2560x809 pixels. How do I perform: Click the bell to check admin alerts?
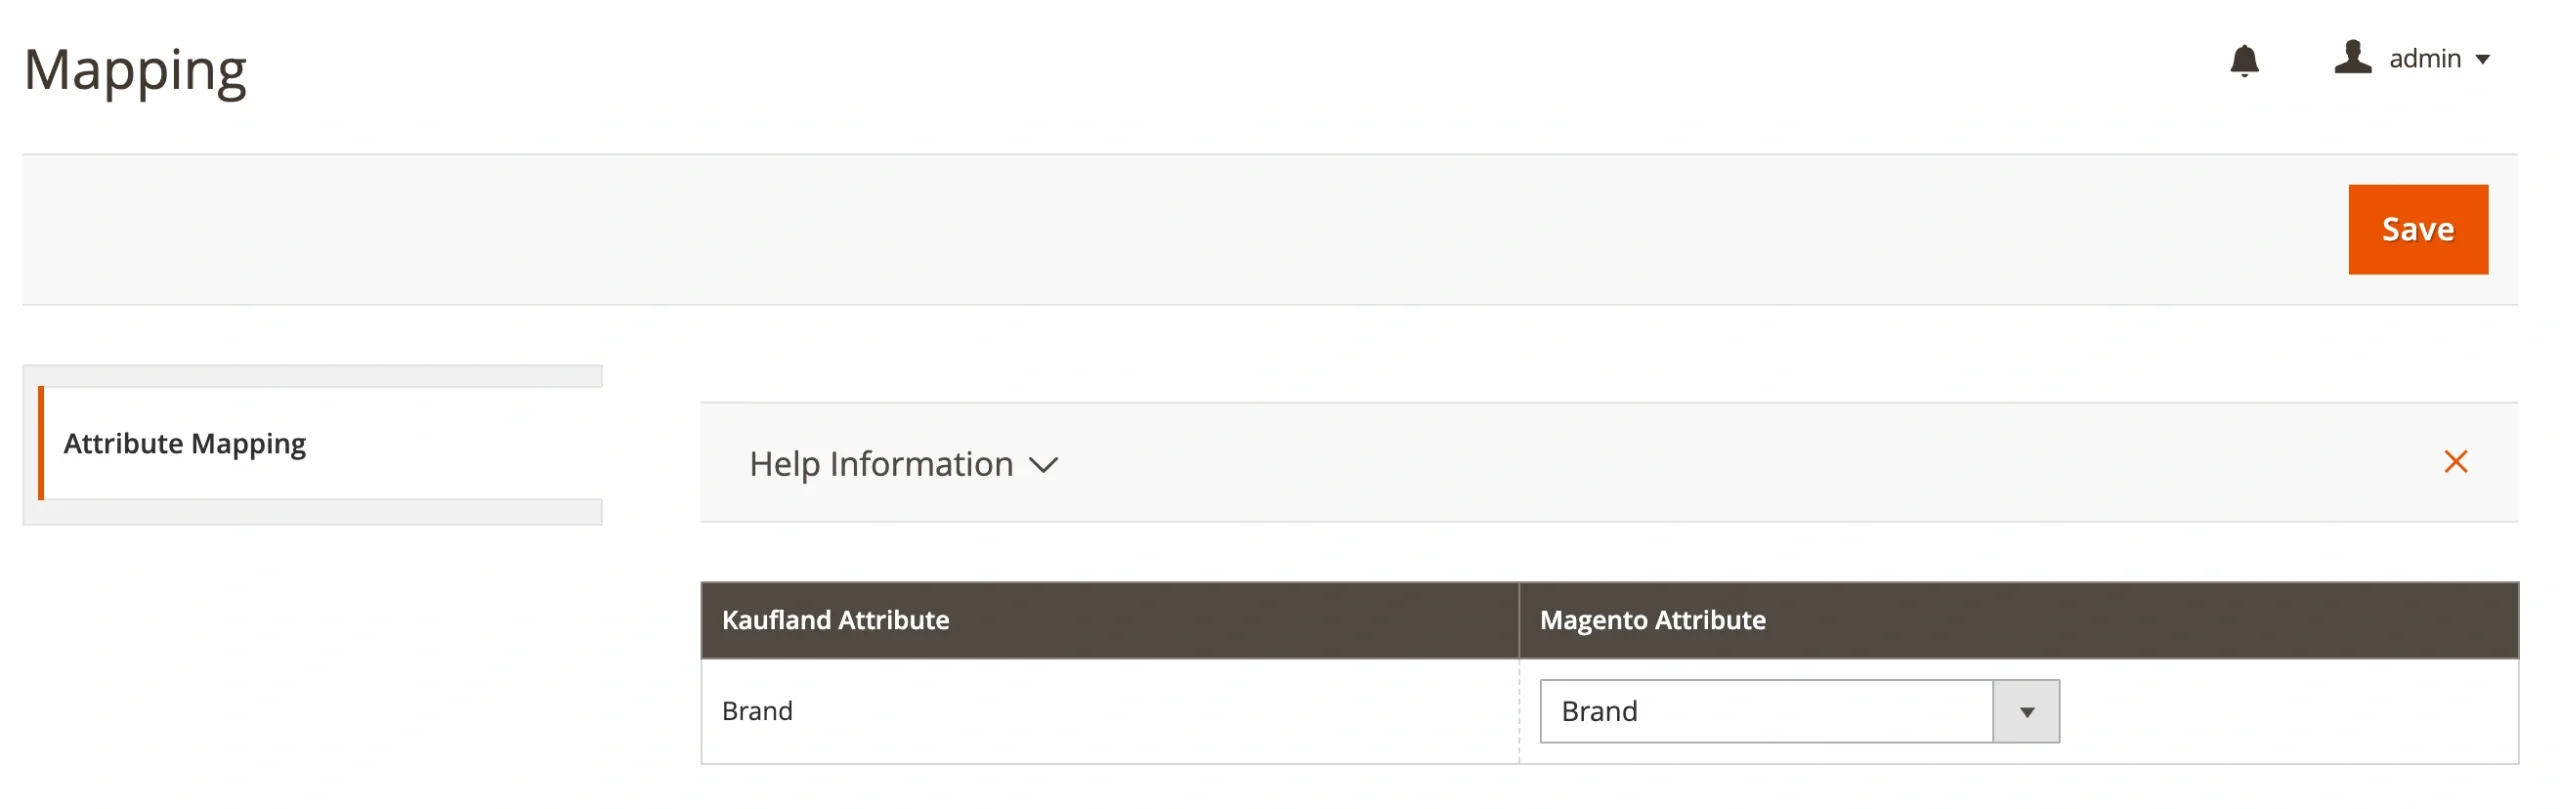click(x=2246, y=61)
